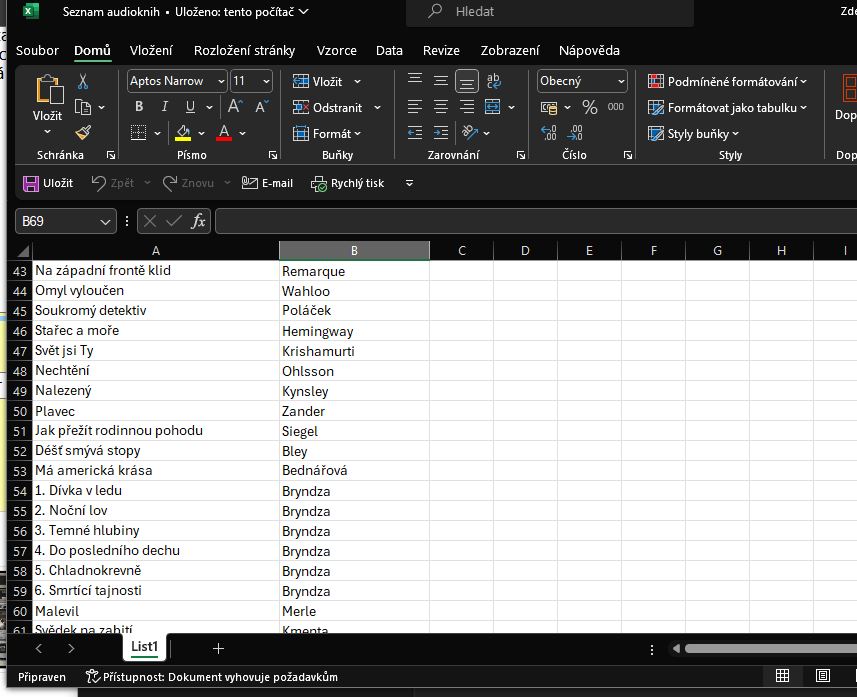
Task: Apply percent style
Action: coord(590,107)
